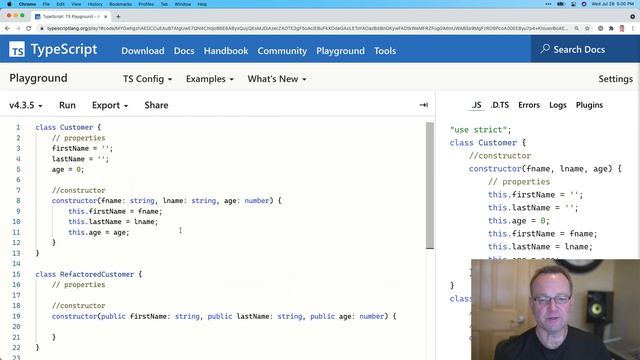Click the Share button

pyautogui.click(x=156, y=105)
